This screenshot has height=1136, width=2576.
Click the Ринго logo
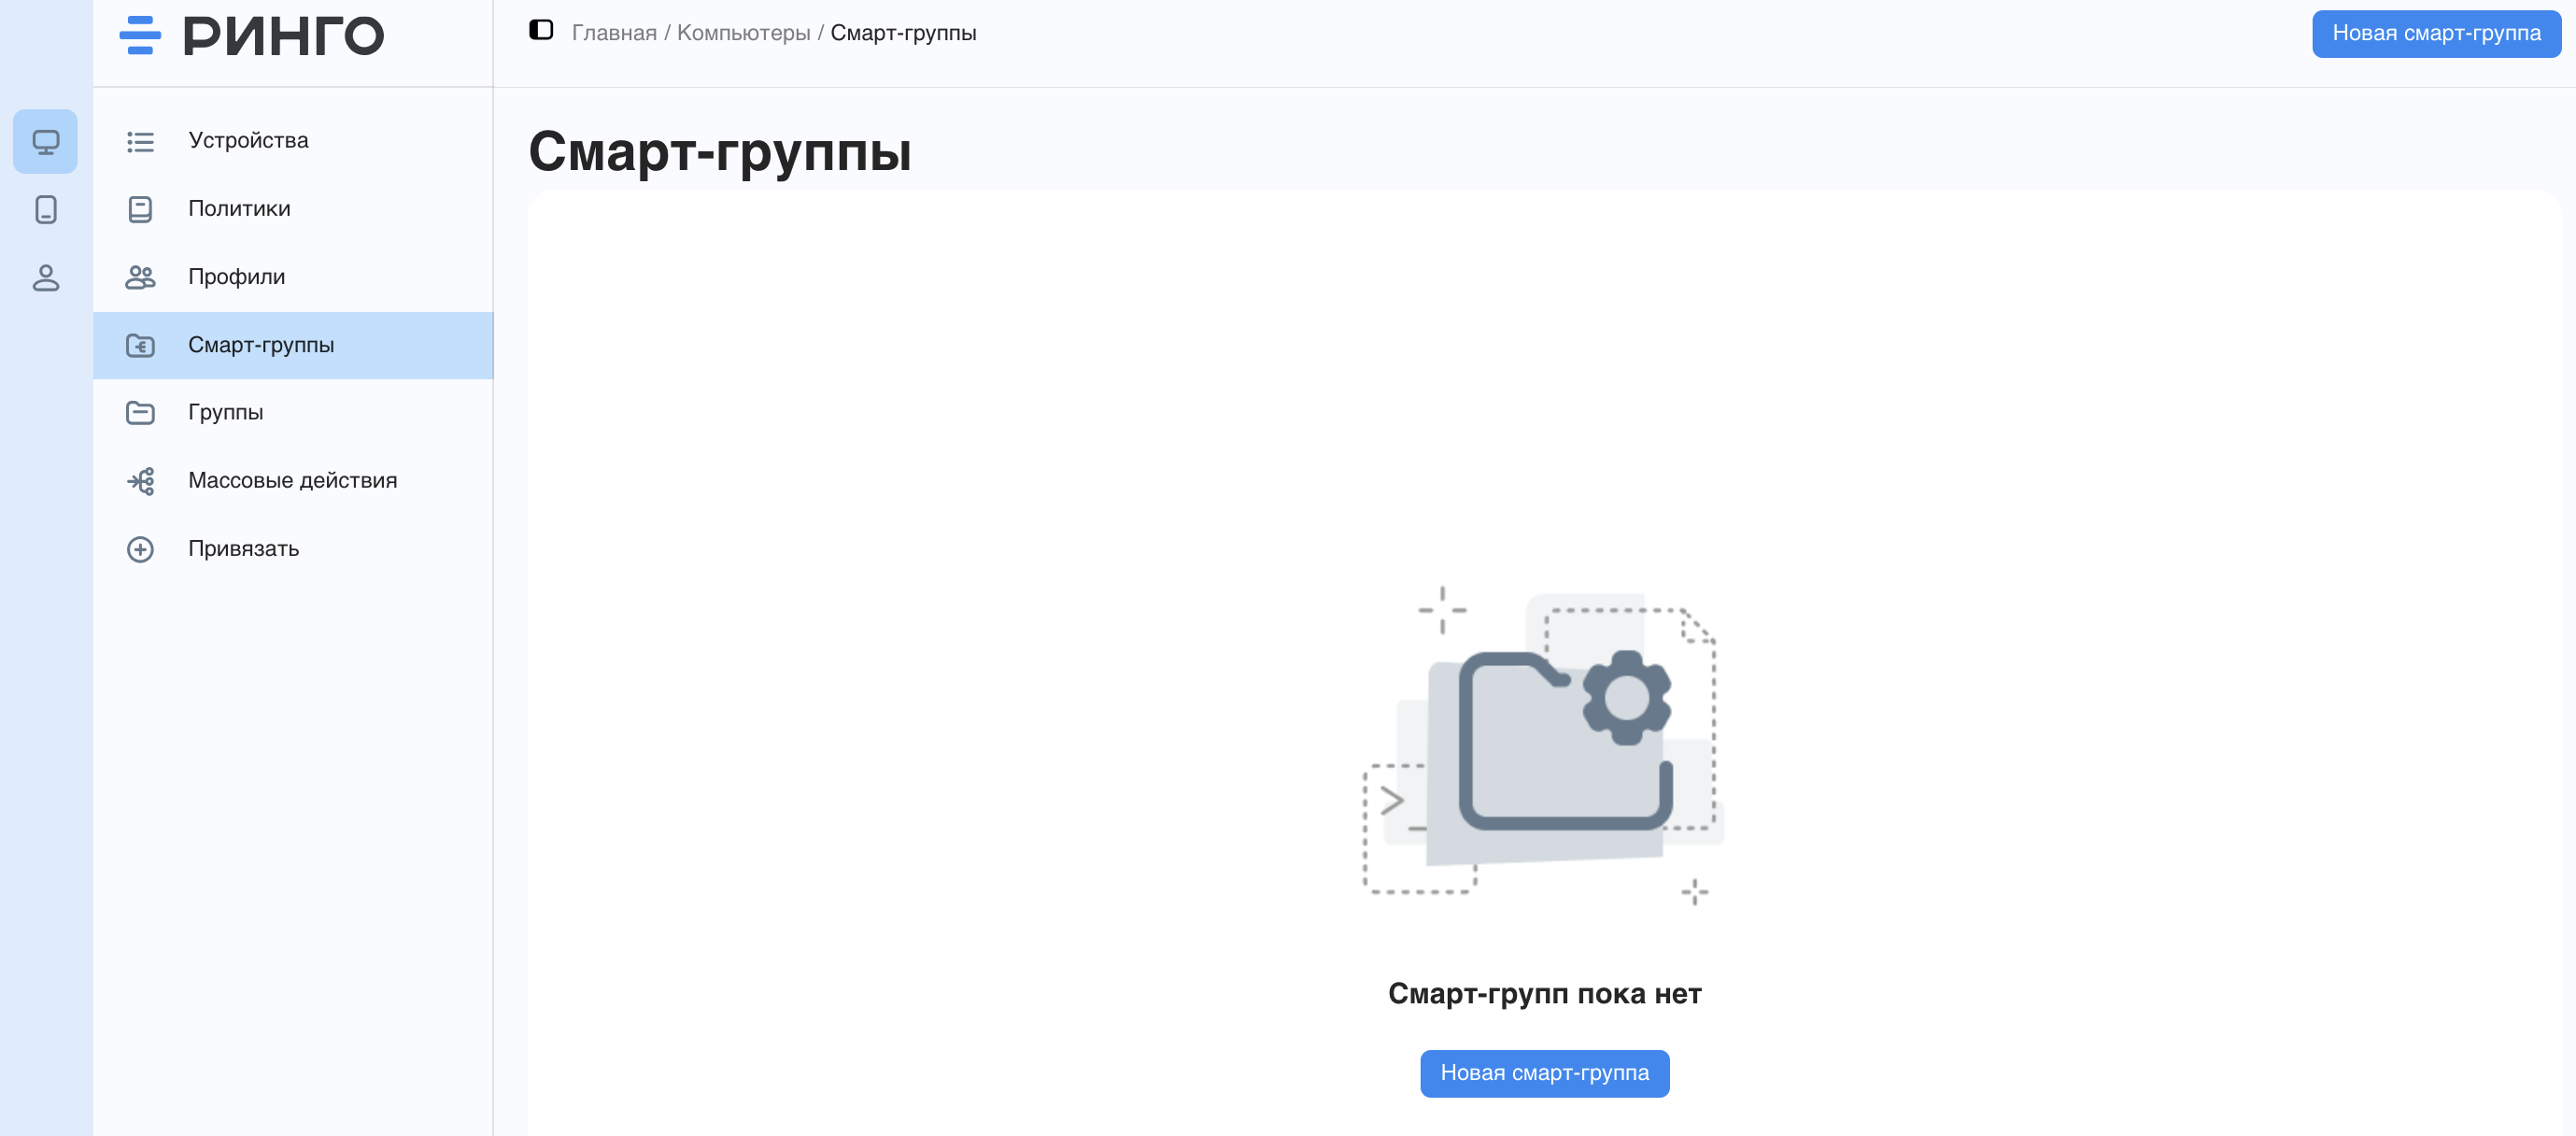click(252, 36)
